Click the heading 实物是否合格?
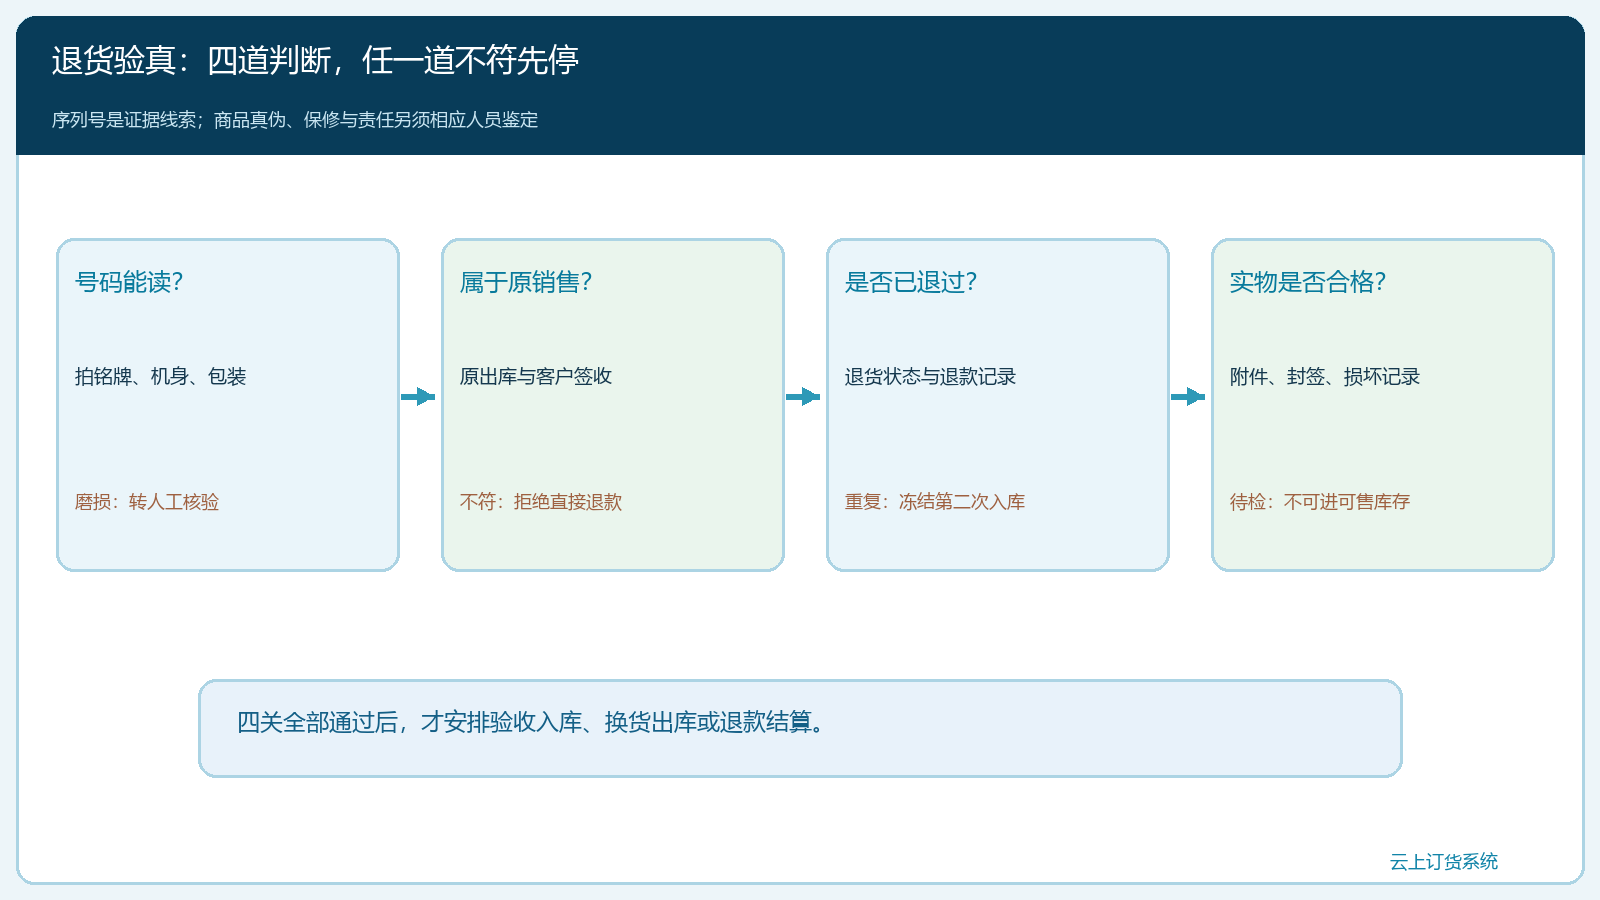The image size is (1600, 900). point(1308,282)
